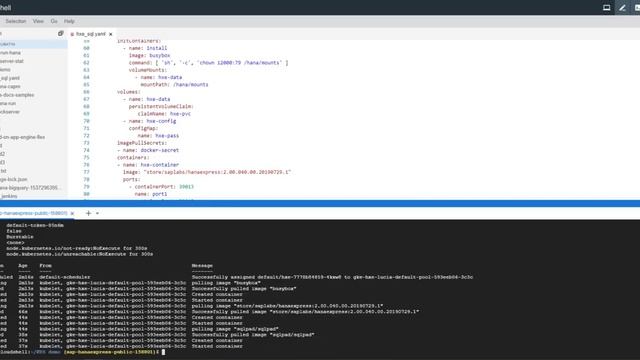Click the 'claimName: hxe-pvc' line
This screenshot has height=360, width=640.
(x=164, y=114)
